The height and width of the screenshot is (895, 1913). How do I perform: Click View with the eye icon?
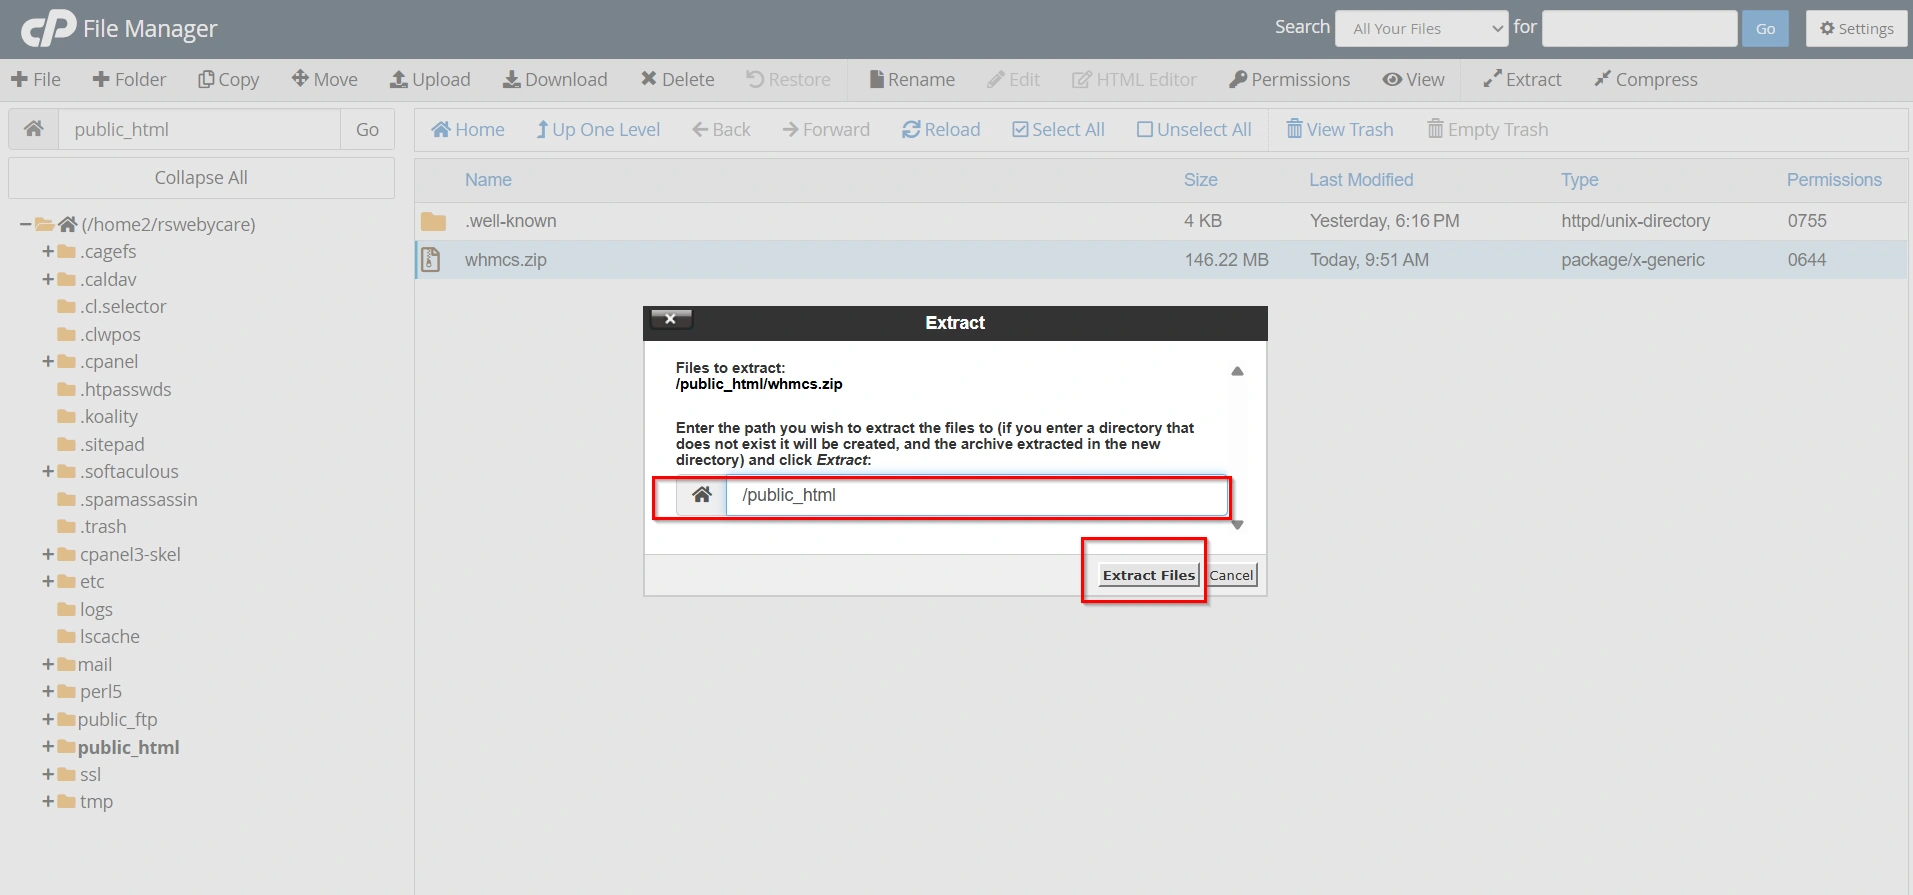1414,79
